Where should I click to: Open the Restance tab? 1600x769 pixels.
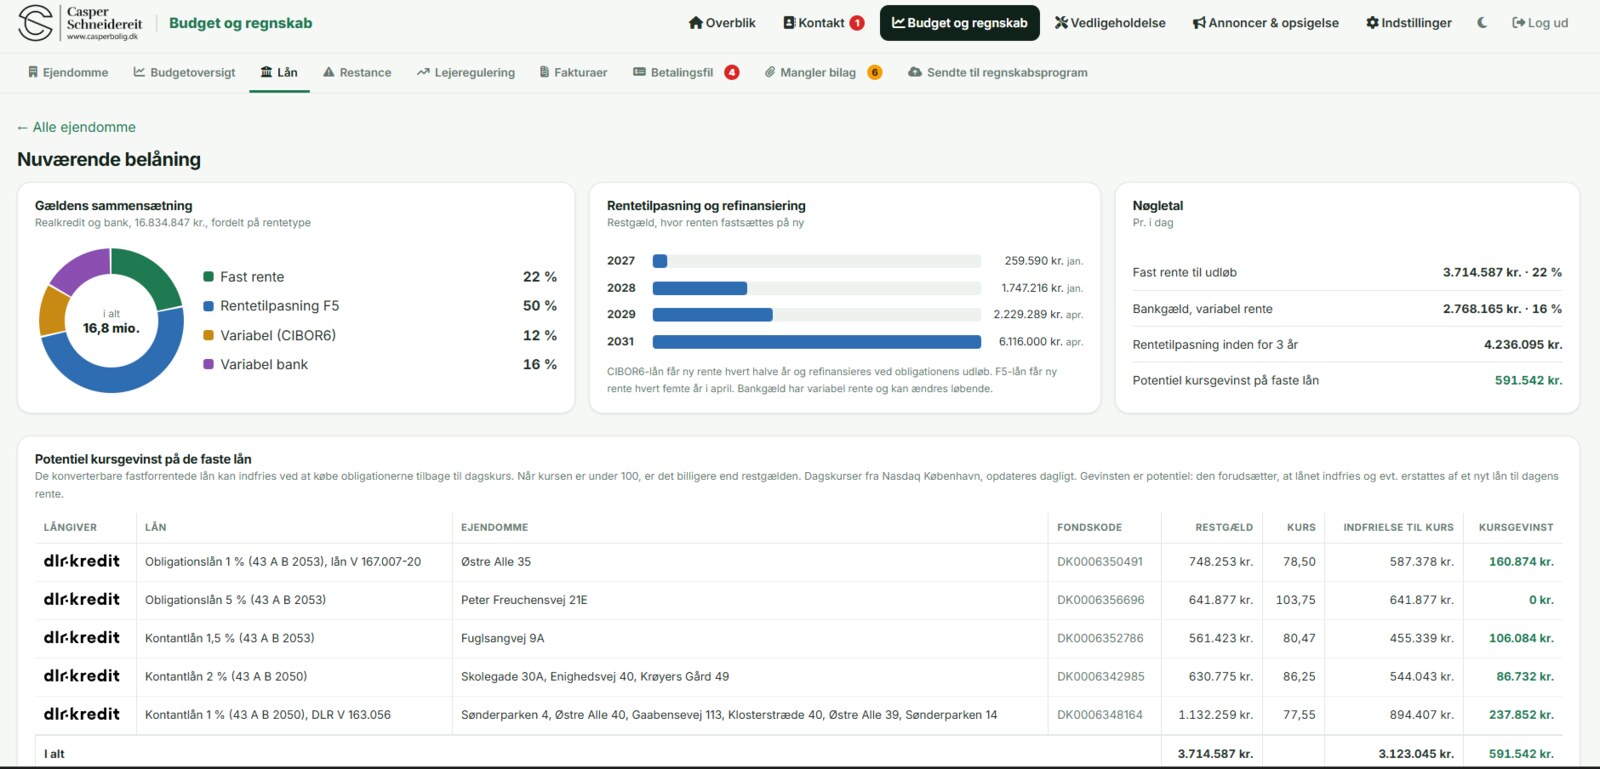(357, 73)
